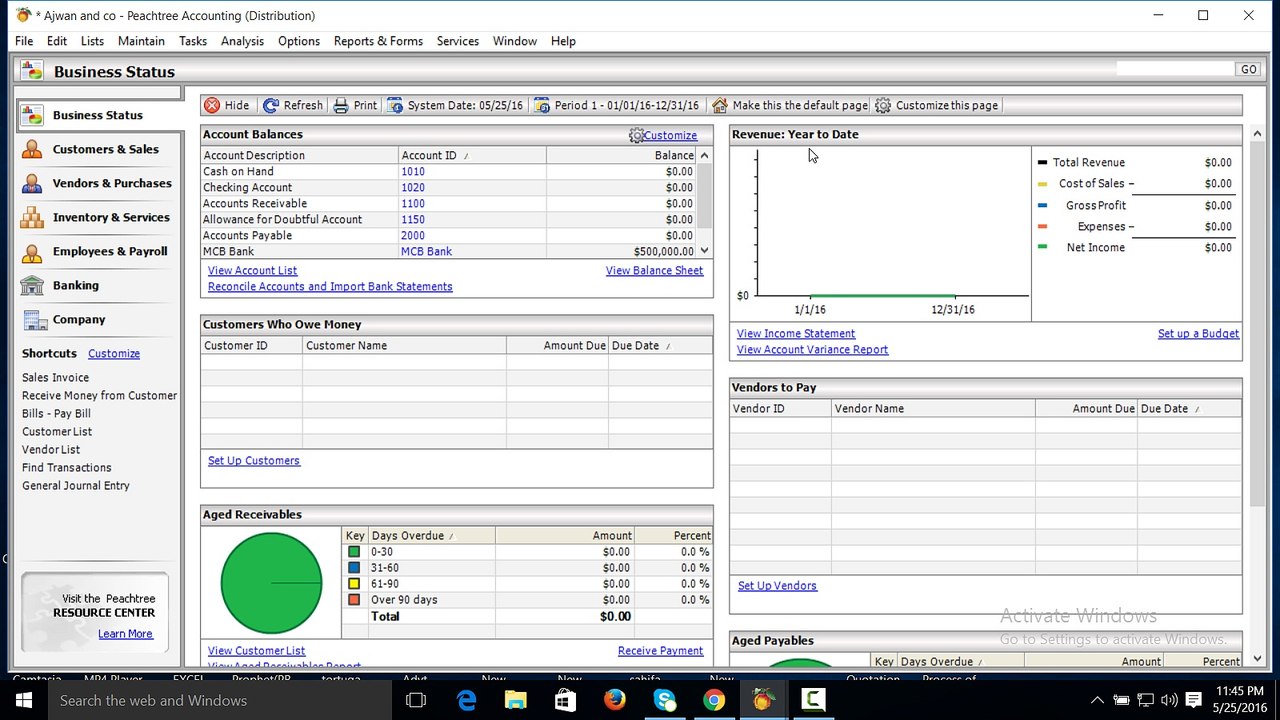Click the Set Up Vendors link

[777, 586]
